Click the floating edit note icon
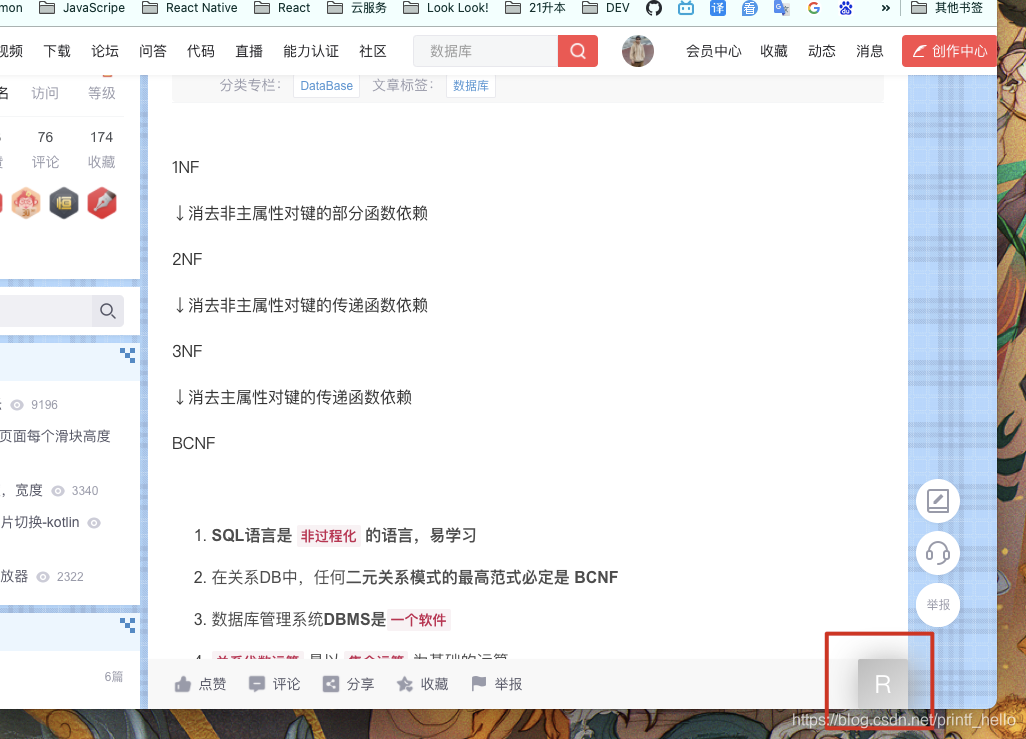 point(938,501)
